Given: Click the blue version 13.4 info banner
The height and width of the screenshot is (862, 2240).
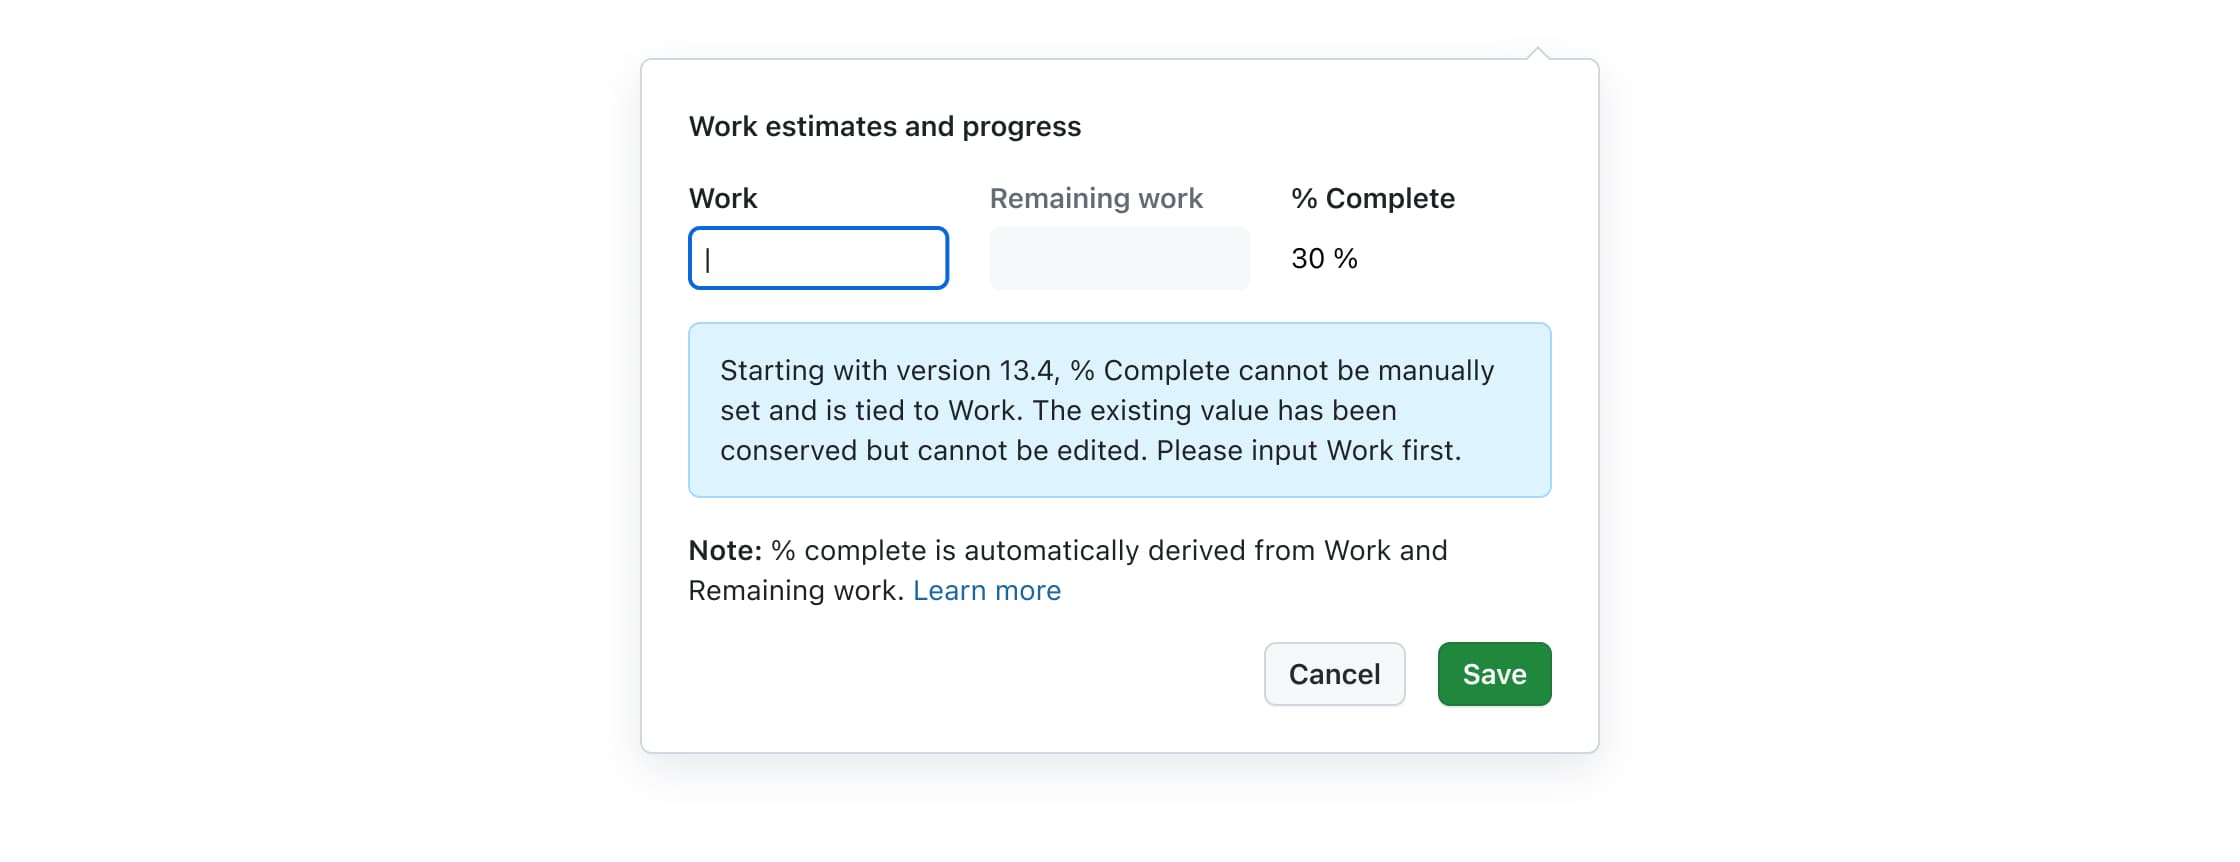Looking at the screenshot, I should 1119,410.
